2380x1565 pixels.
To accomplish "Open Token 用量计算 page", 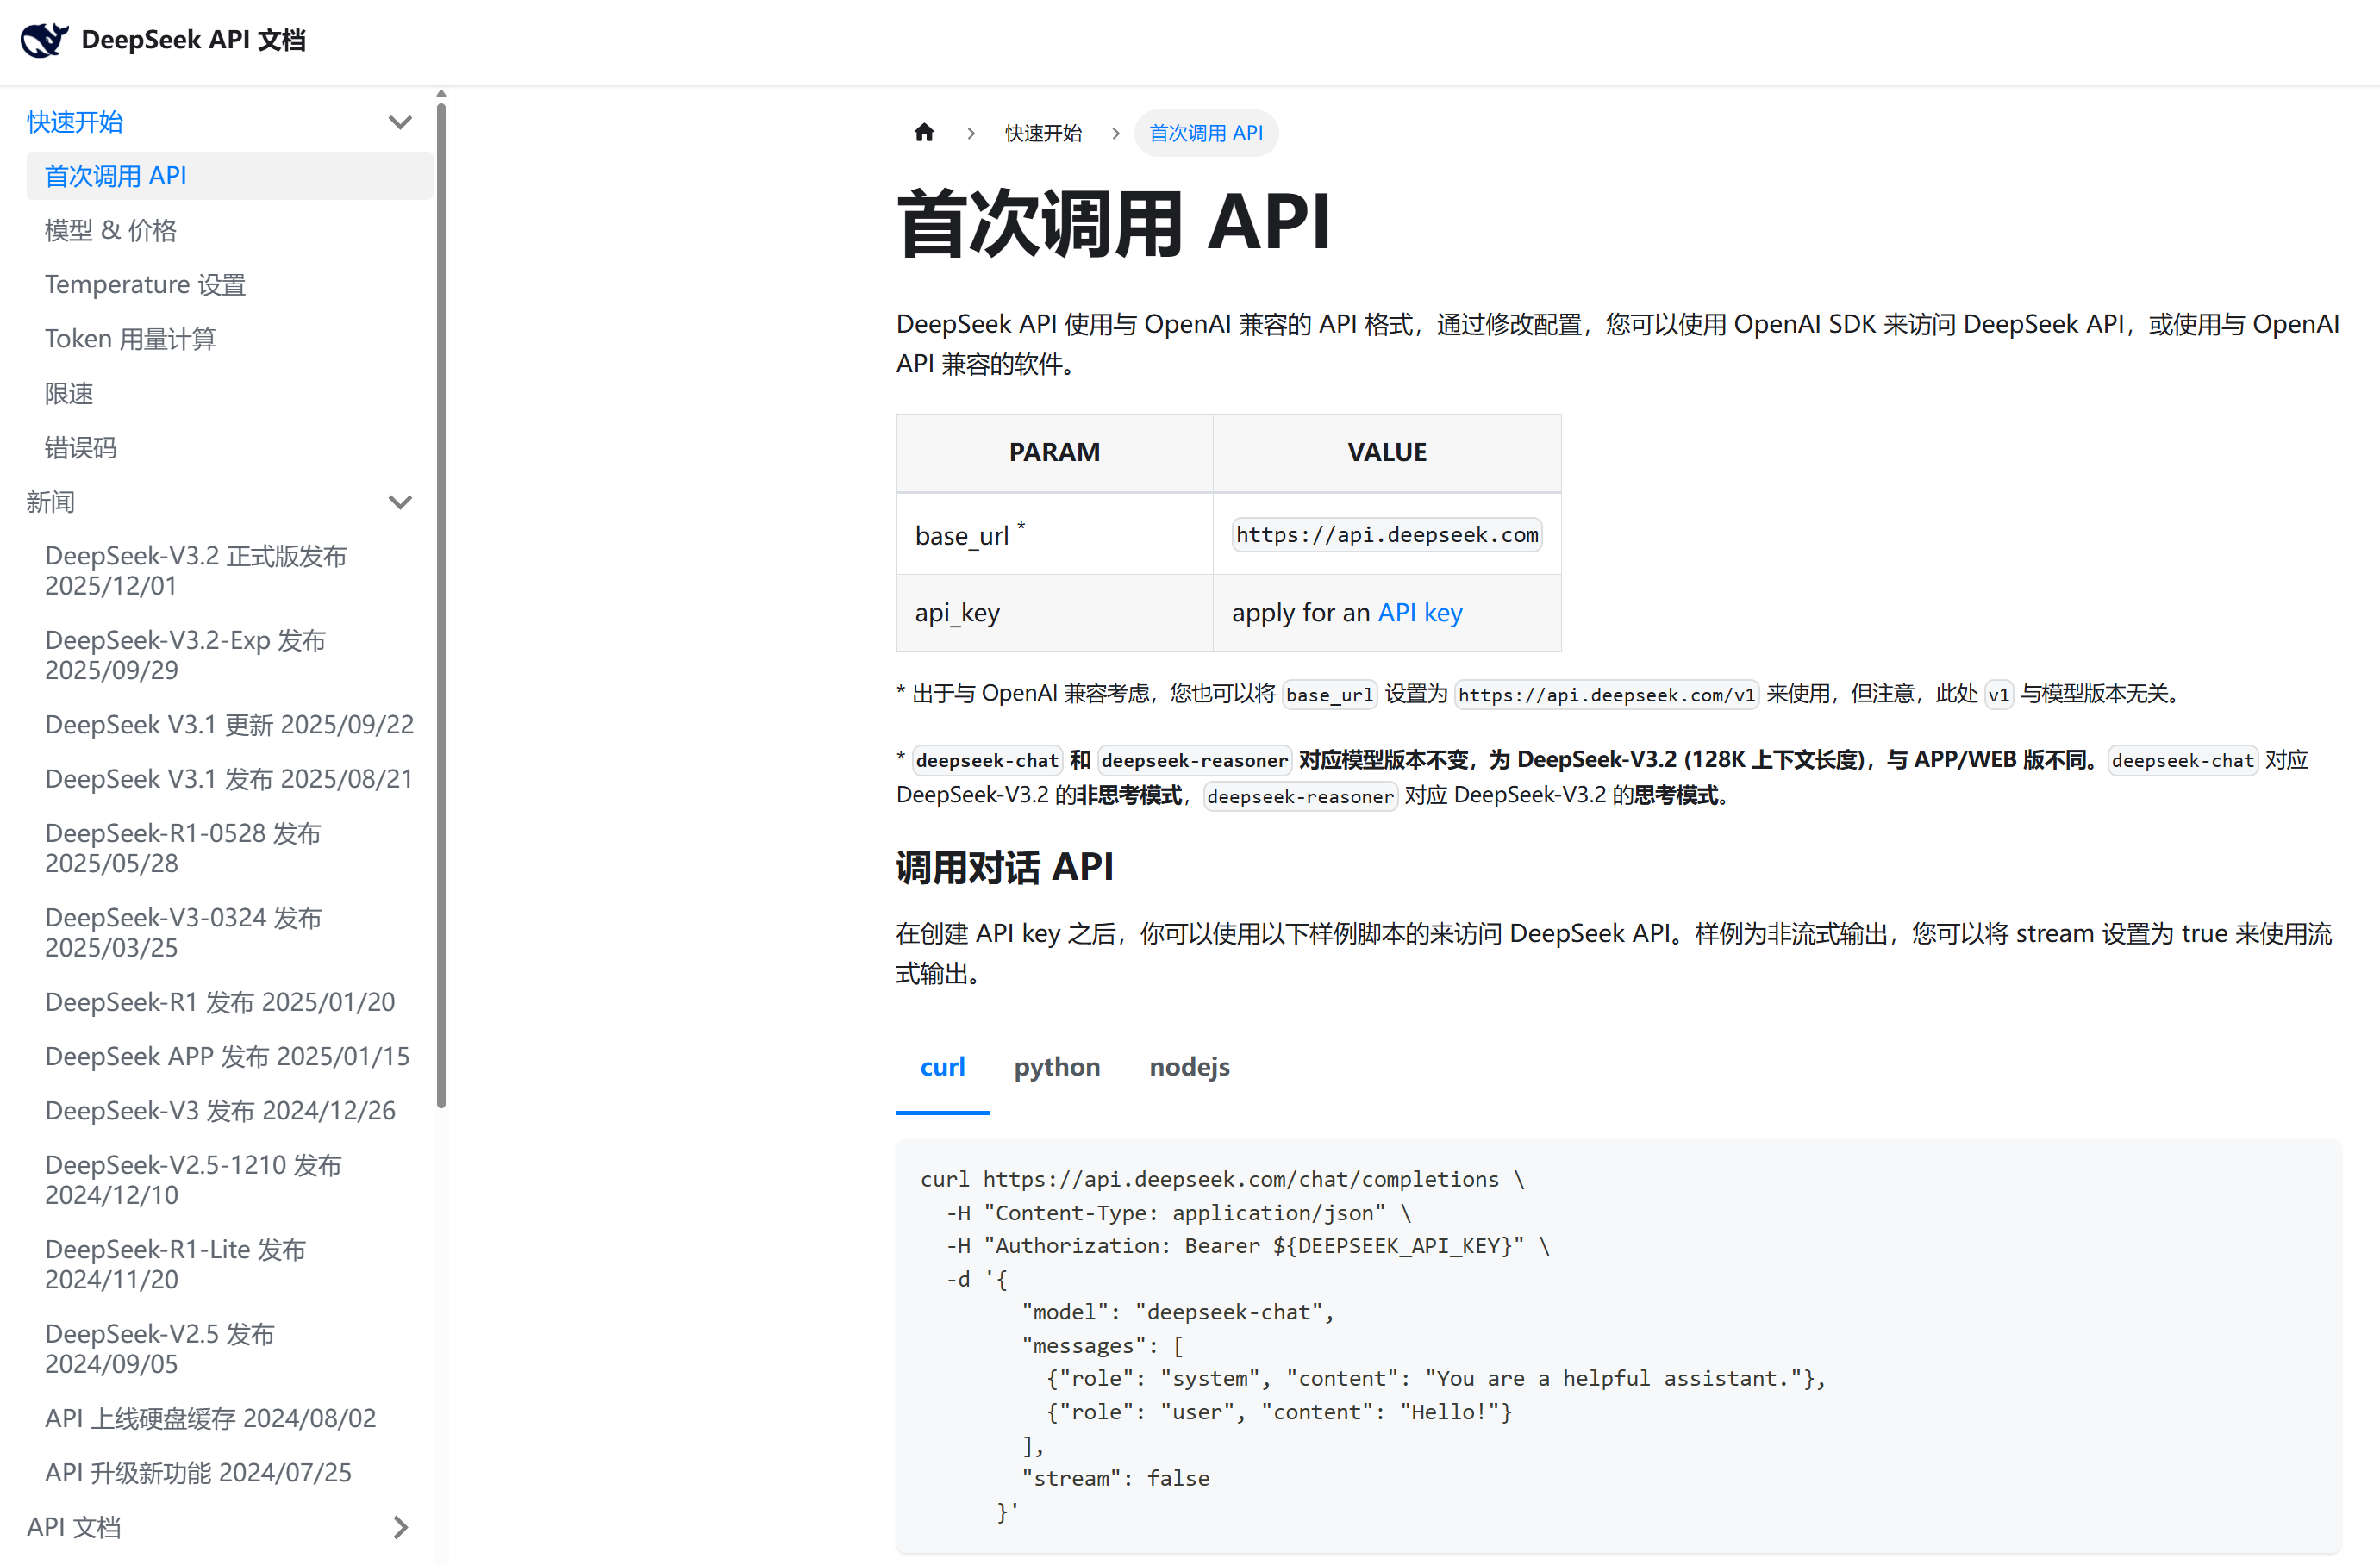I will pos(130,339).
